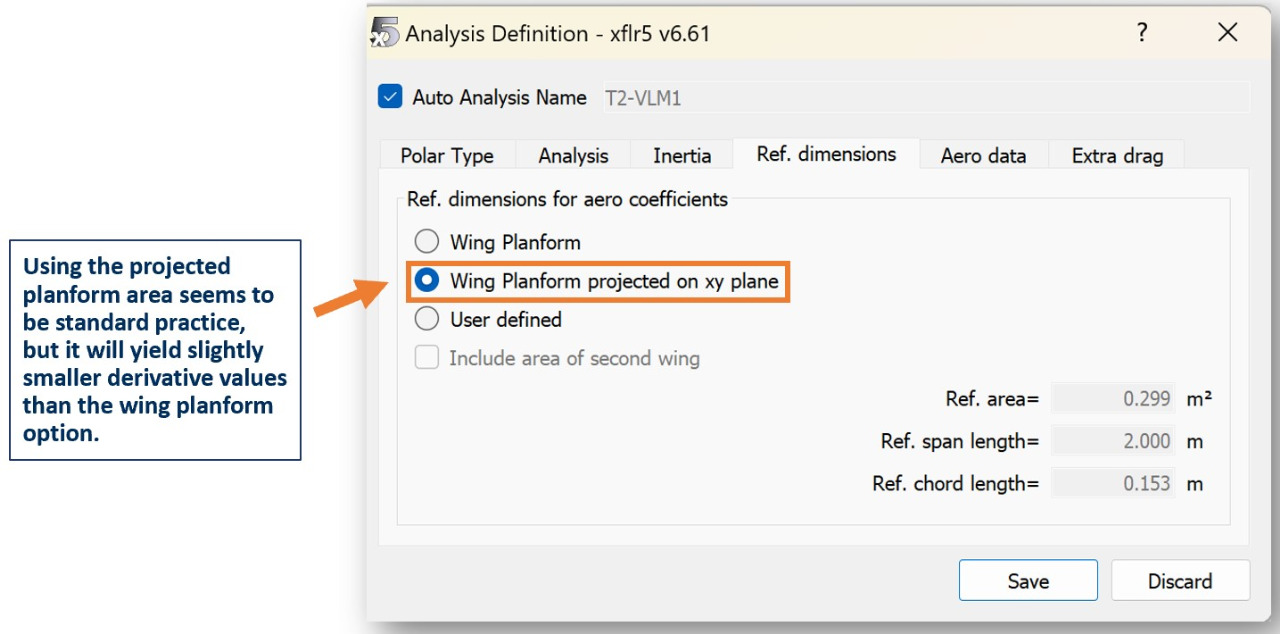Uncheck the Auto Analysis Name checkbox

(390, 97)
